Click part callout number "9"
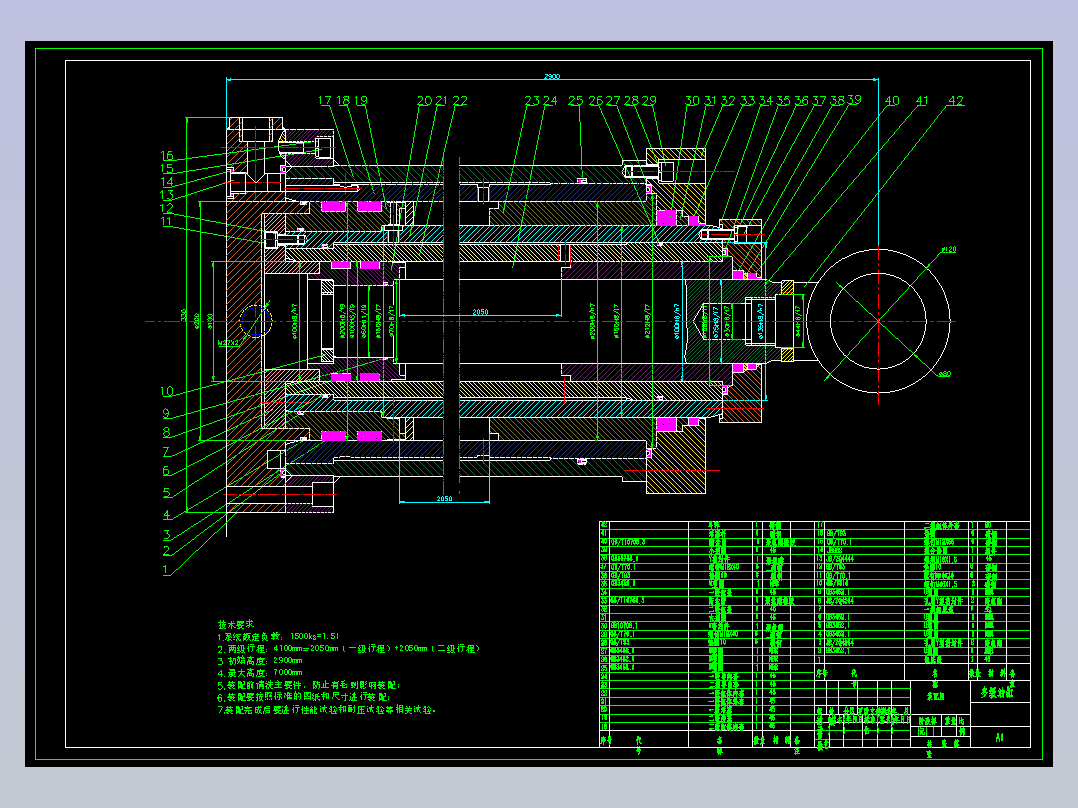The image size is (1078, 808). pos(166,413)
